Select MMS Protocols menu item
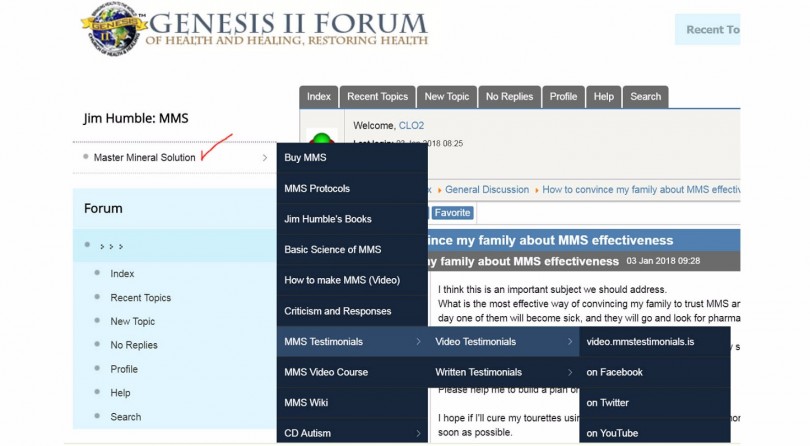 [317, 189]
